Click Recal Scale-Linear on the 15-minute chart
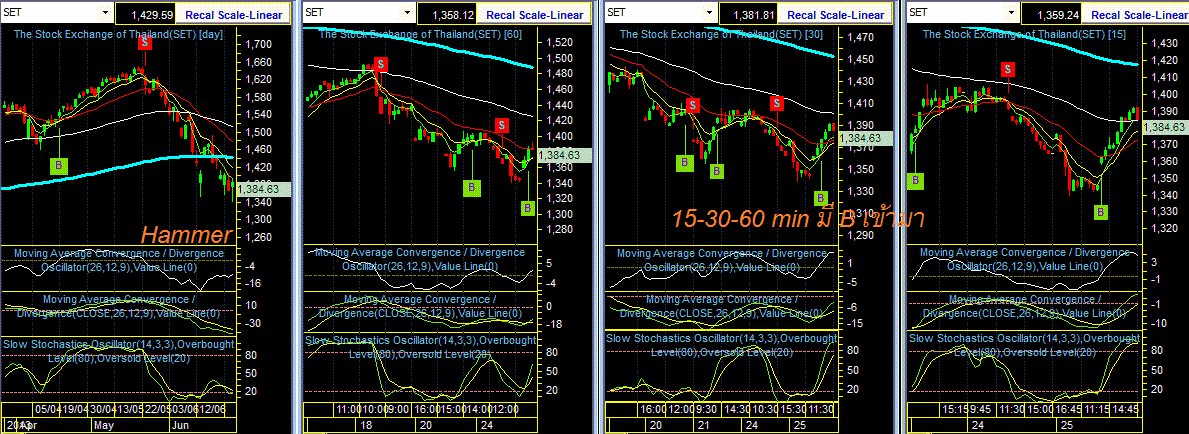Image resolution: width=1189 pixels, height=434 pixels. click(1137, 14)
